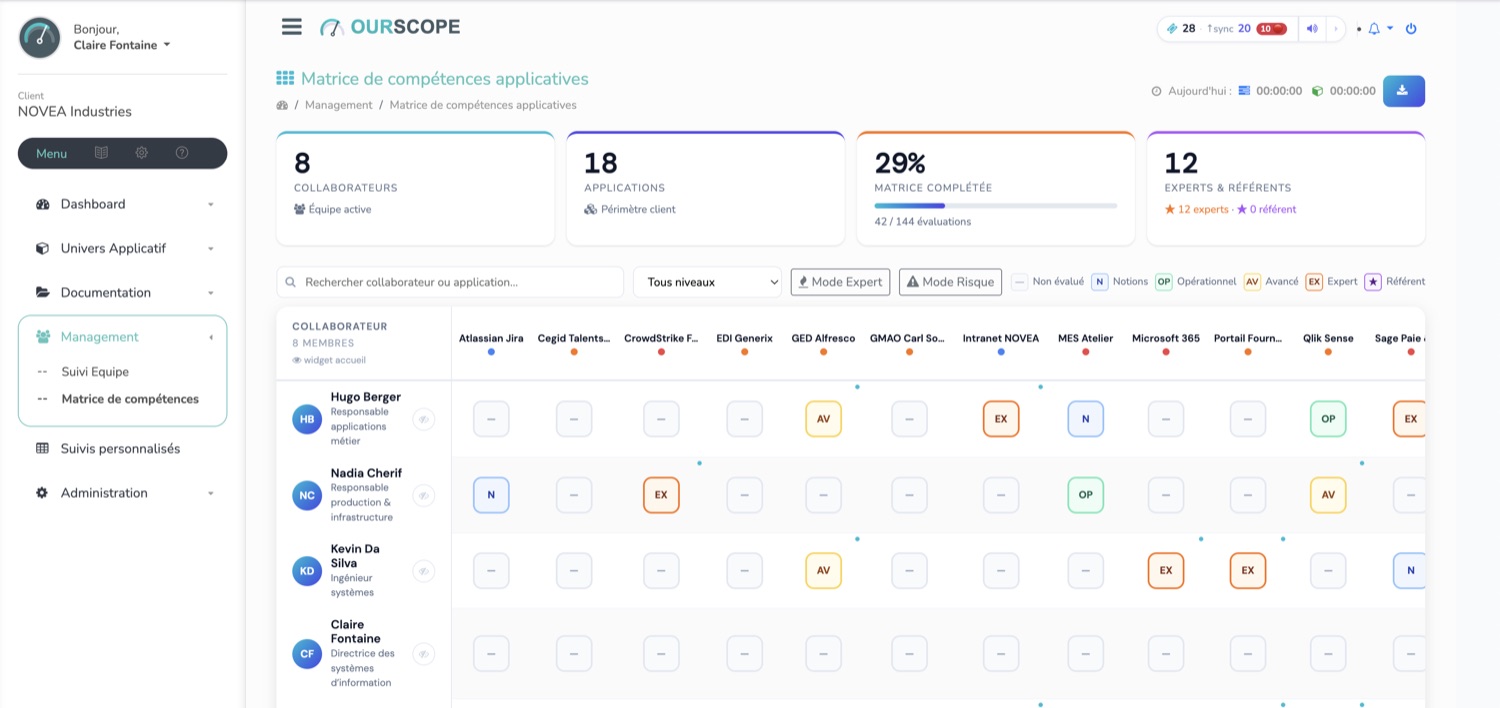Click the Dashboard chevron arrow
This screenshot has width=1500, height=708.
[210, 204]
